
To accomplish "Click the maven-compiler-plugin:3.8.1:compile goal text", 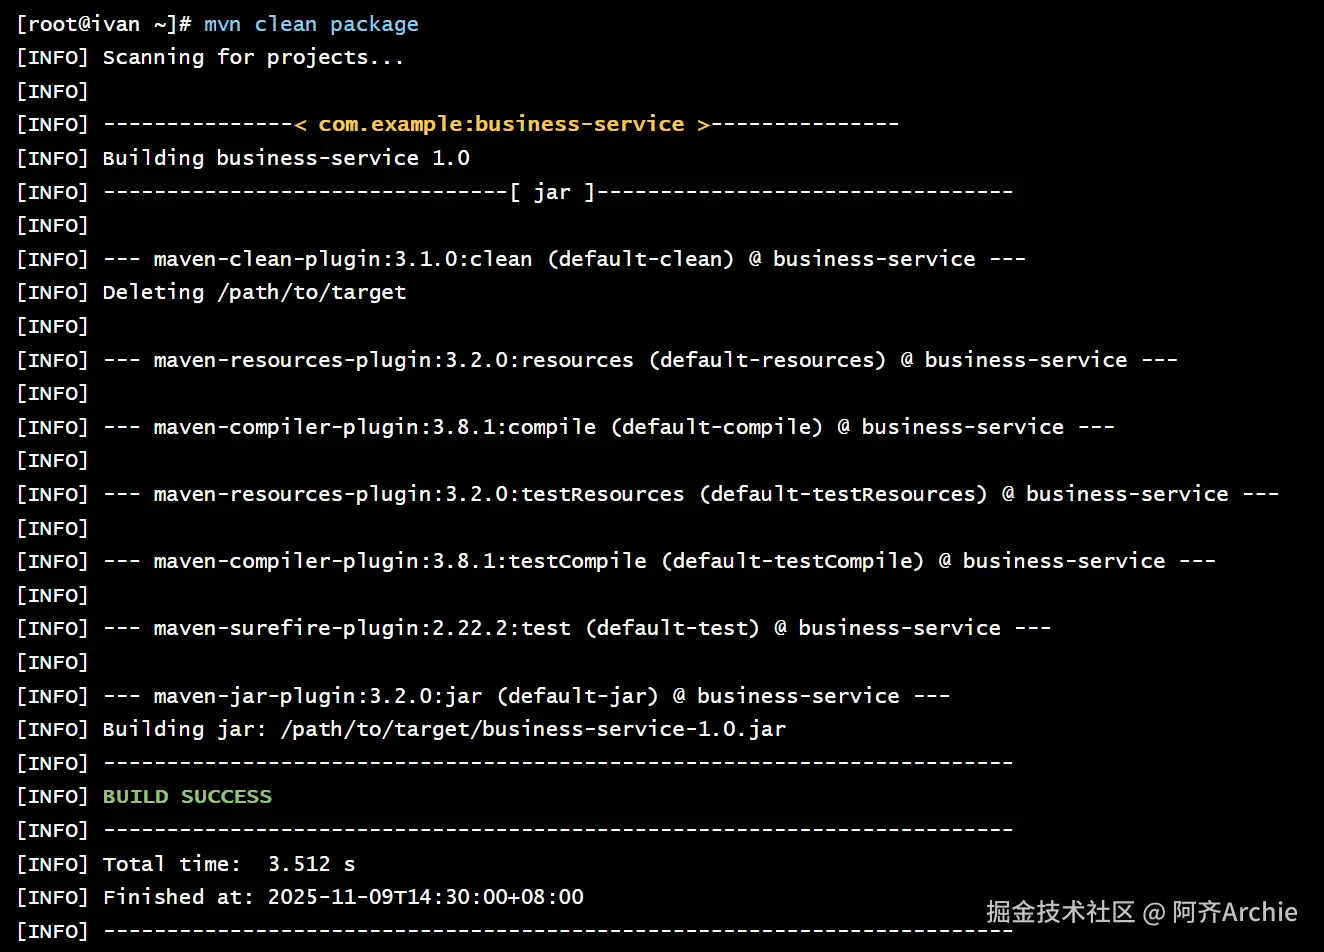I will pyautogui.click(x=374, y=427).
